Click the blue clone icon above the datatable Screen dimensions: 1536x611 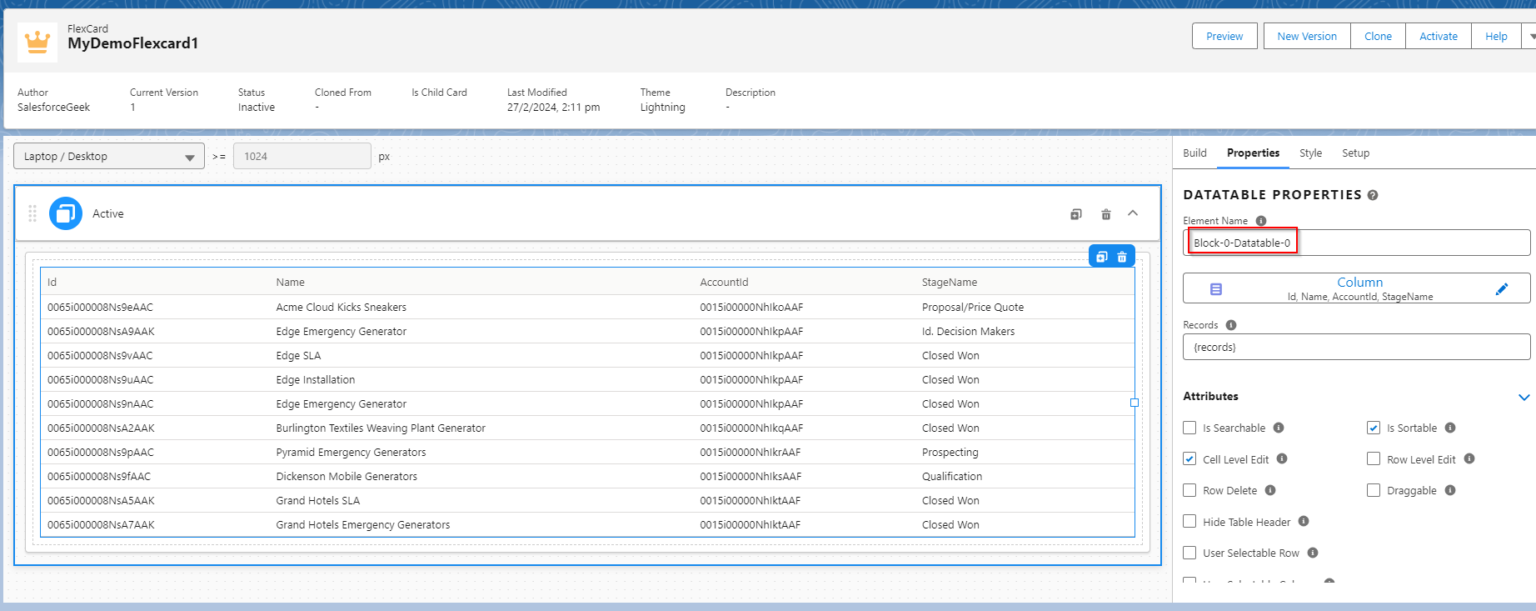[1101, 256]
